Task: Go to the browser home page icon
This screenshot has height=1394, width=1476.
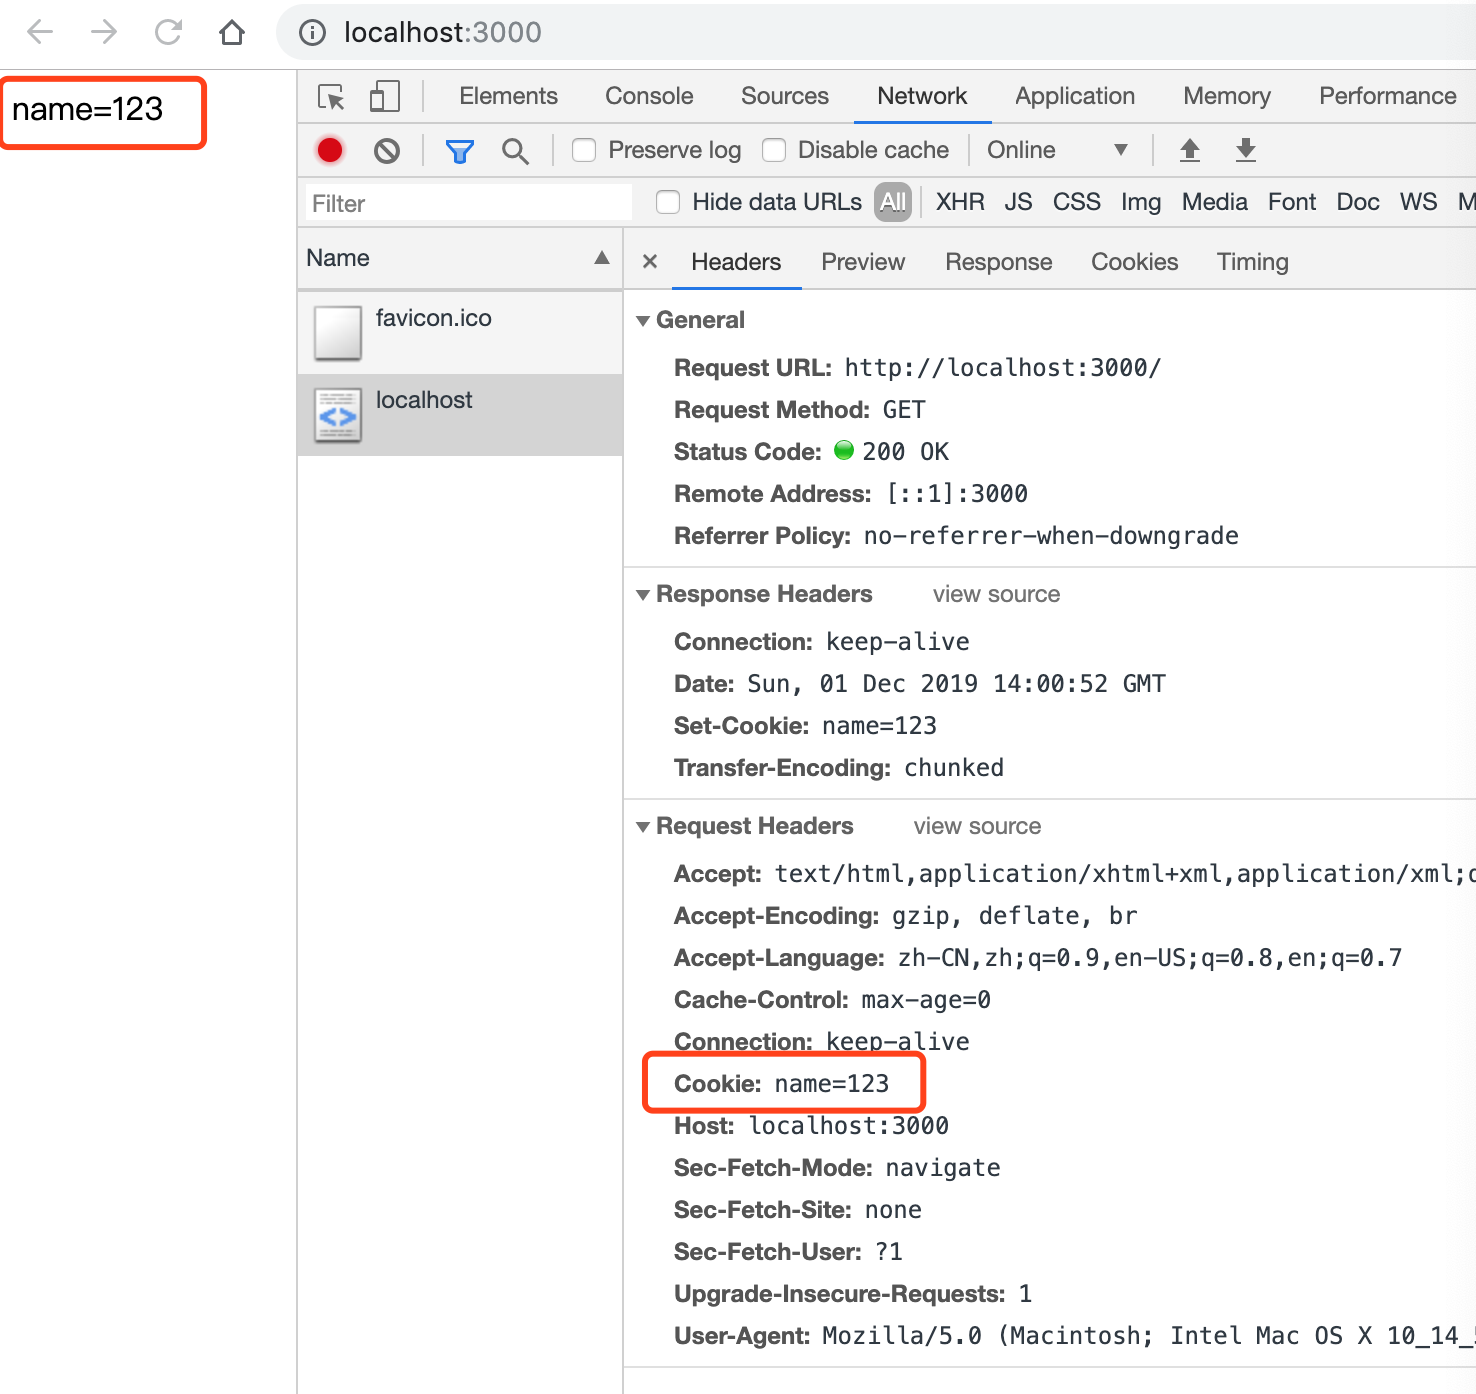Action: tap(232, 32)
